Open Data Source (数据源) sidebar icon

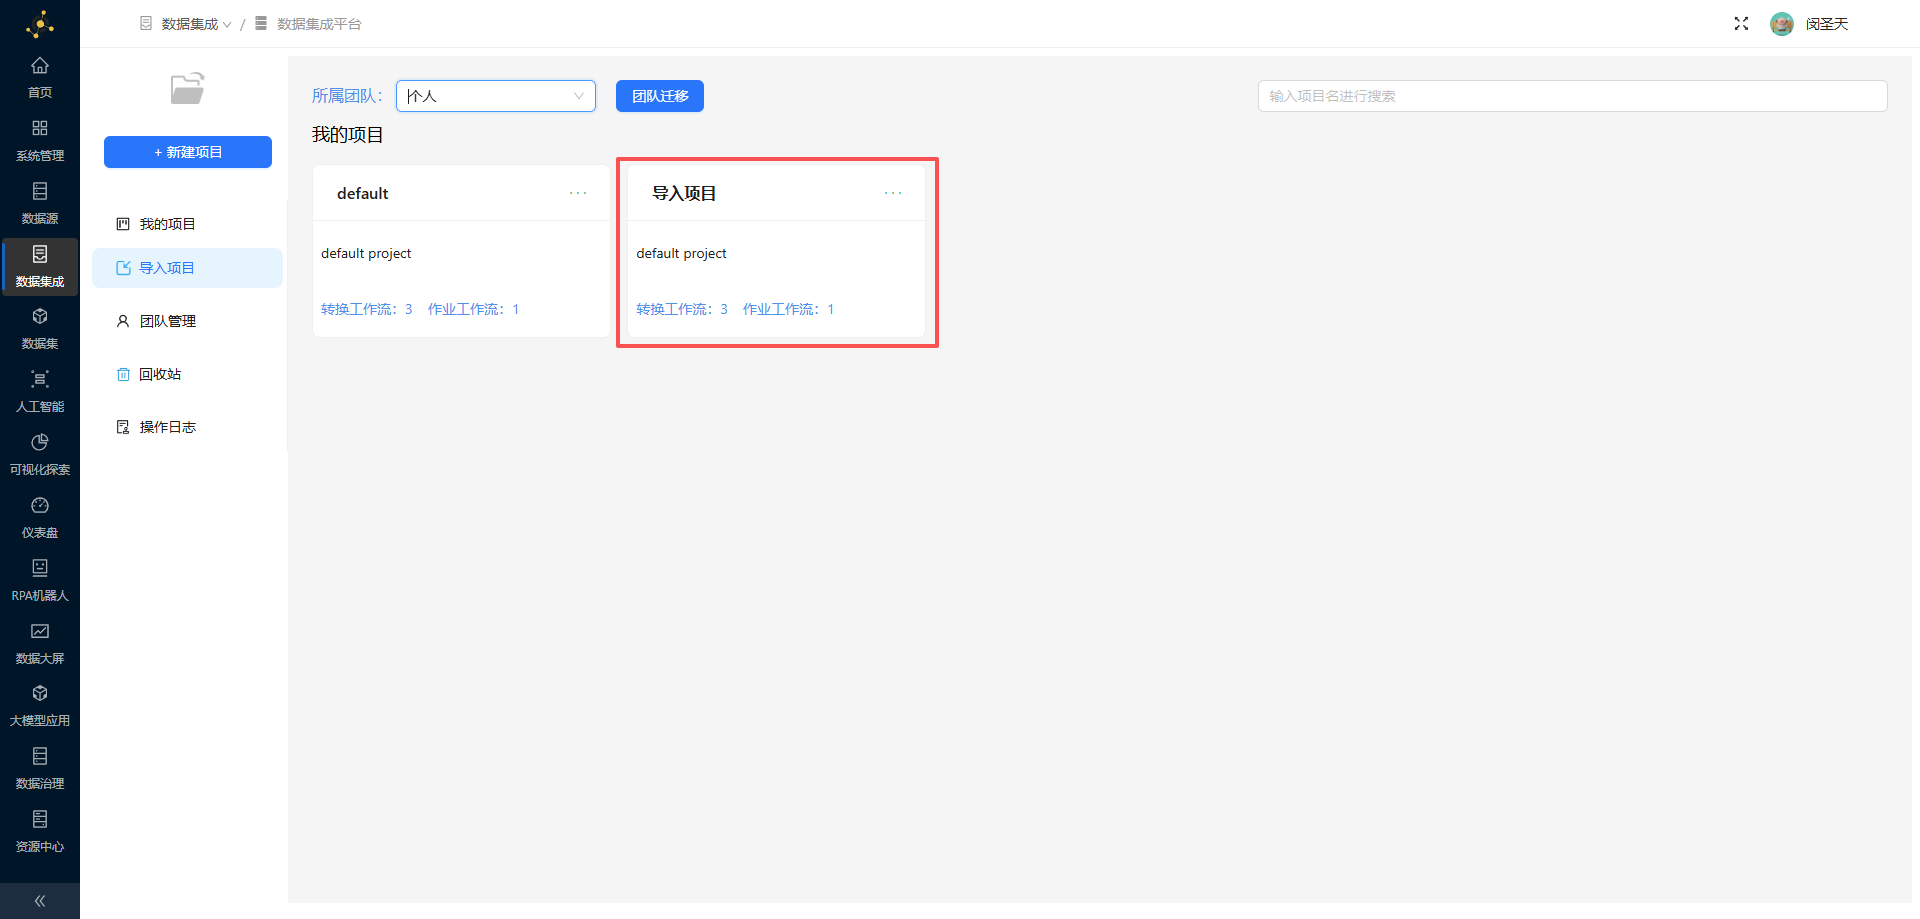[40, 192]
